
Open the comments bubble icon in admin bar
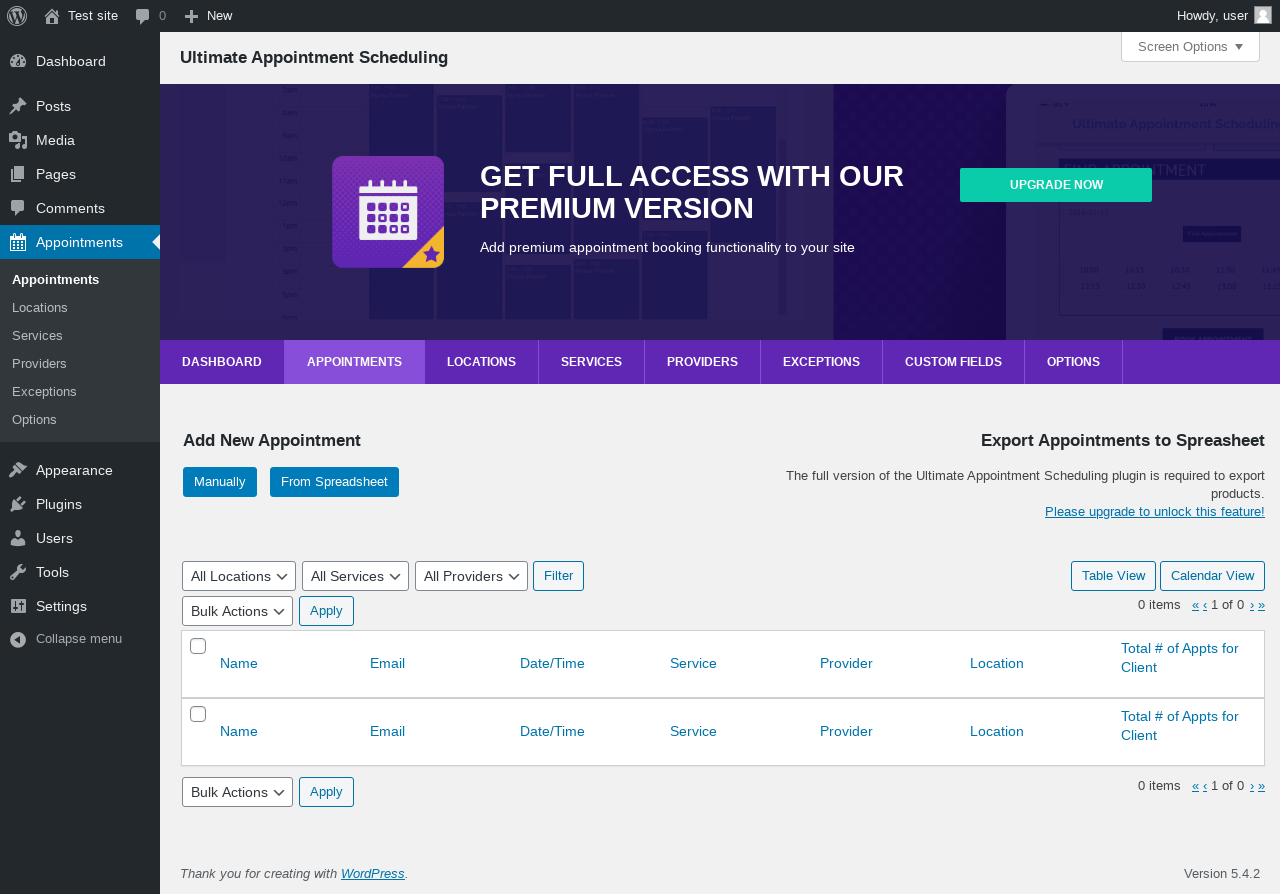click(143, 16)
